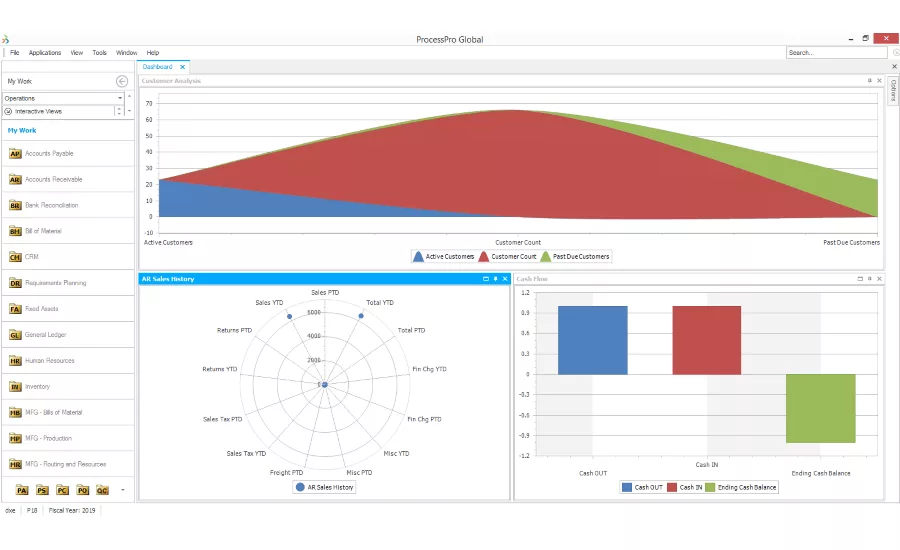Image resolution: width=900 pixels, height=550 pixels.
Task: Click the Interactive Views stepper arrows
Action: [119, 111]
